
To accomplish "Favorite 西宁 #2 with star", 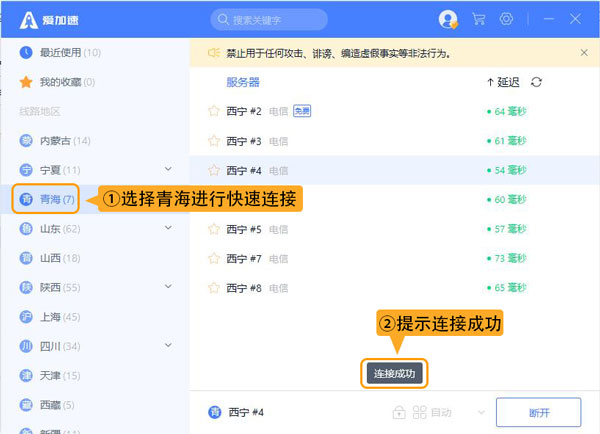I will click(x=214, y=111).
